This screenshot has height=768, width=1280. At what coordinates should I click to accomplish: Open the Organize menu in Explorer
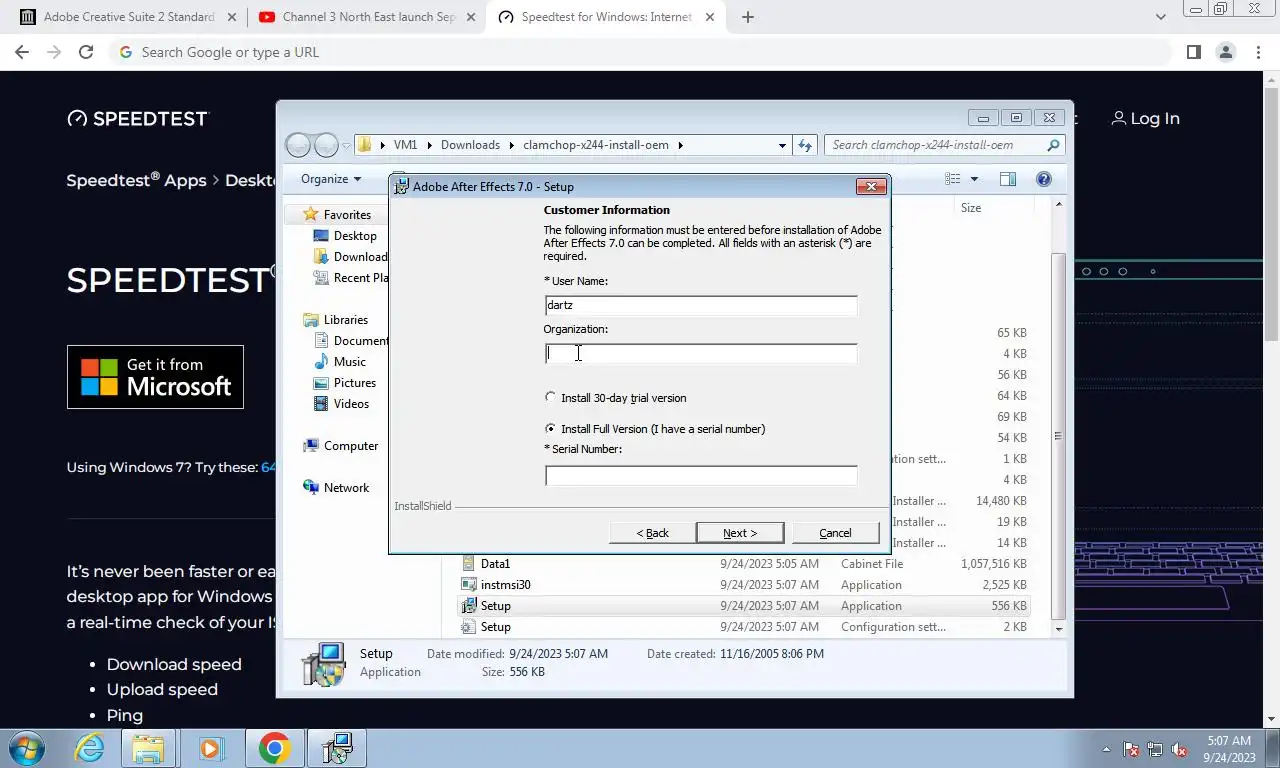pyautogui.click(x=331, y=179)
